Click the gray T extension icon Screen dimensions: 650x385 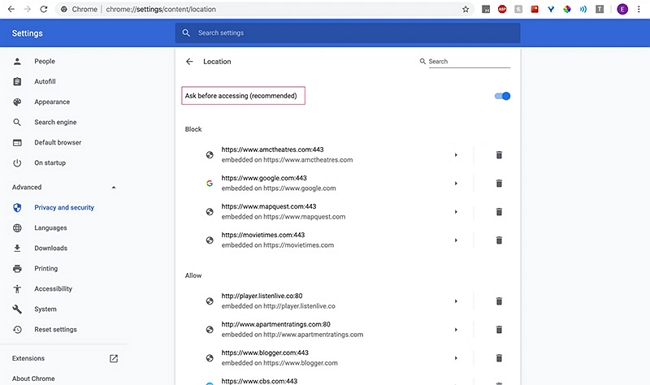tap(599, 9)
